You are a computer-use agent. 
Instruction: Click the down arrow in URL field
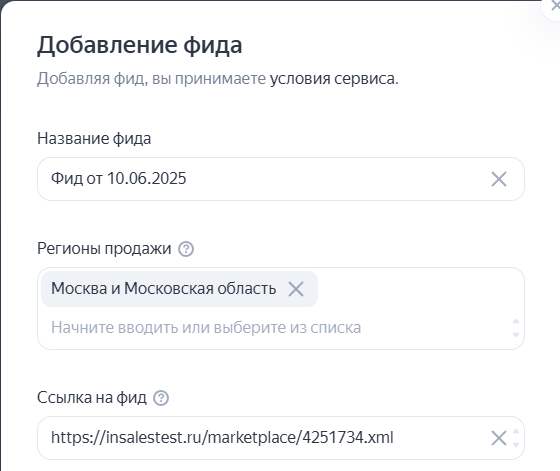[516, 445]
